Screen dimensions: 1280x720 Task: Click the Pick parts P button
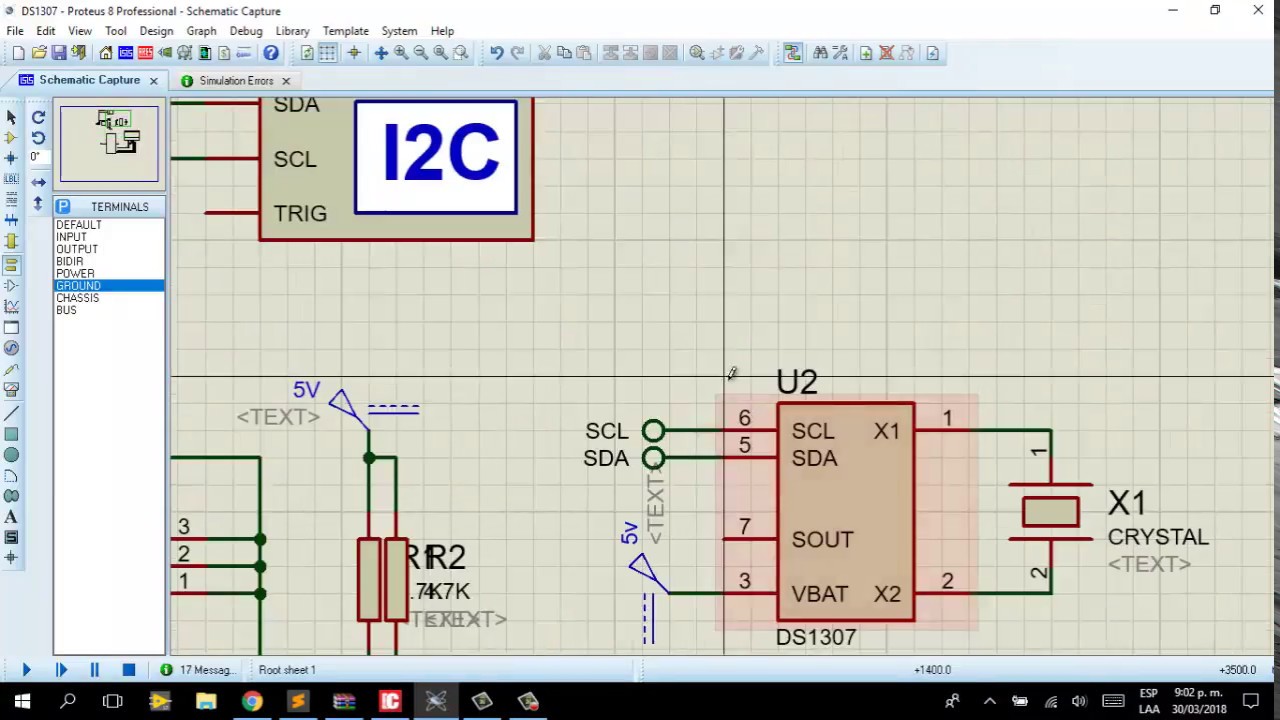pos(63,206)
